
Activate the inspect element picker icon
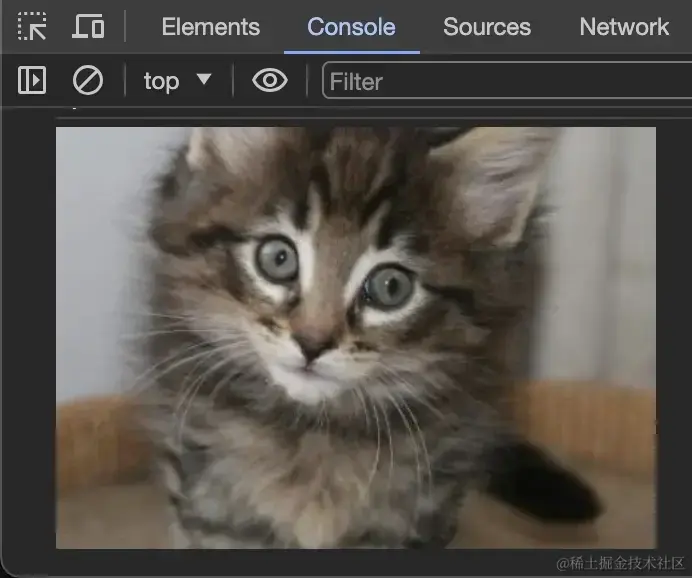coord(32,26)
